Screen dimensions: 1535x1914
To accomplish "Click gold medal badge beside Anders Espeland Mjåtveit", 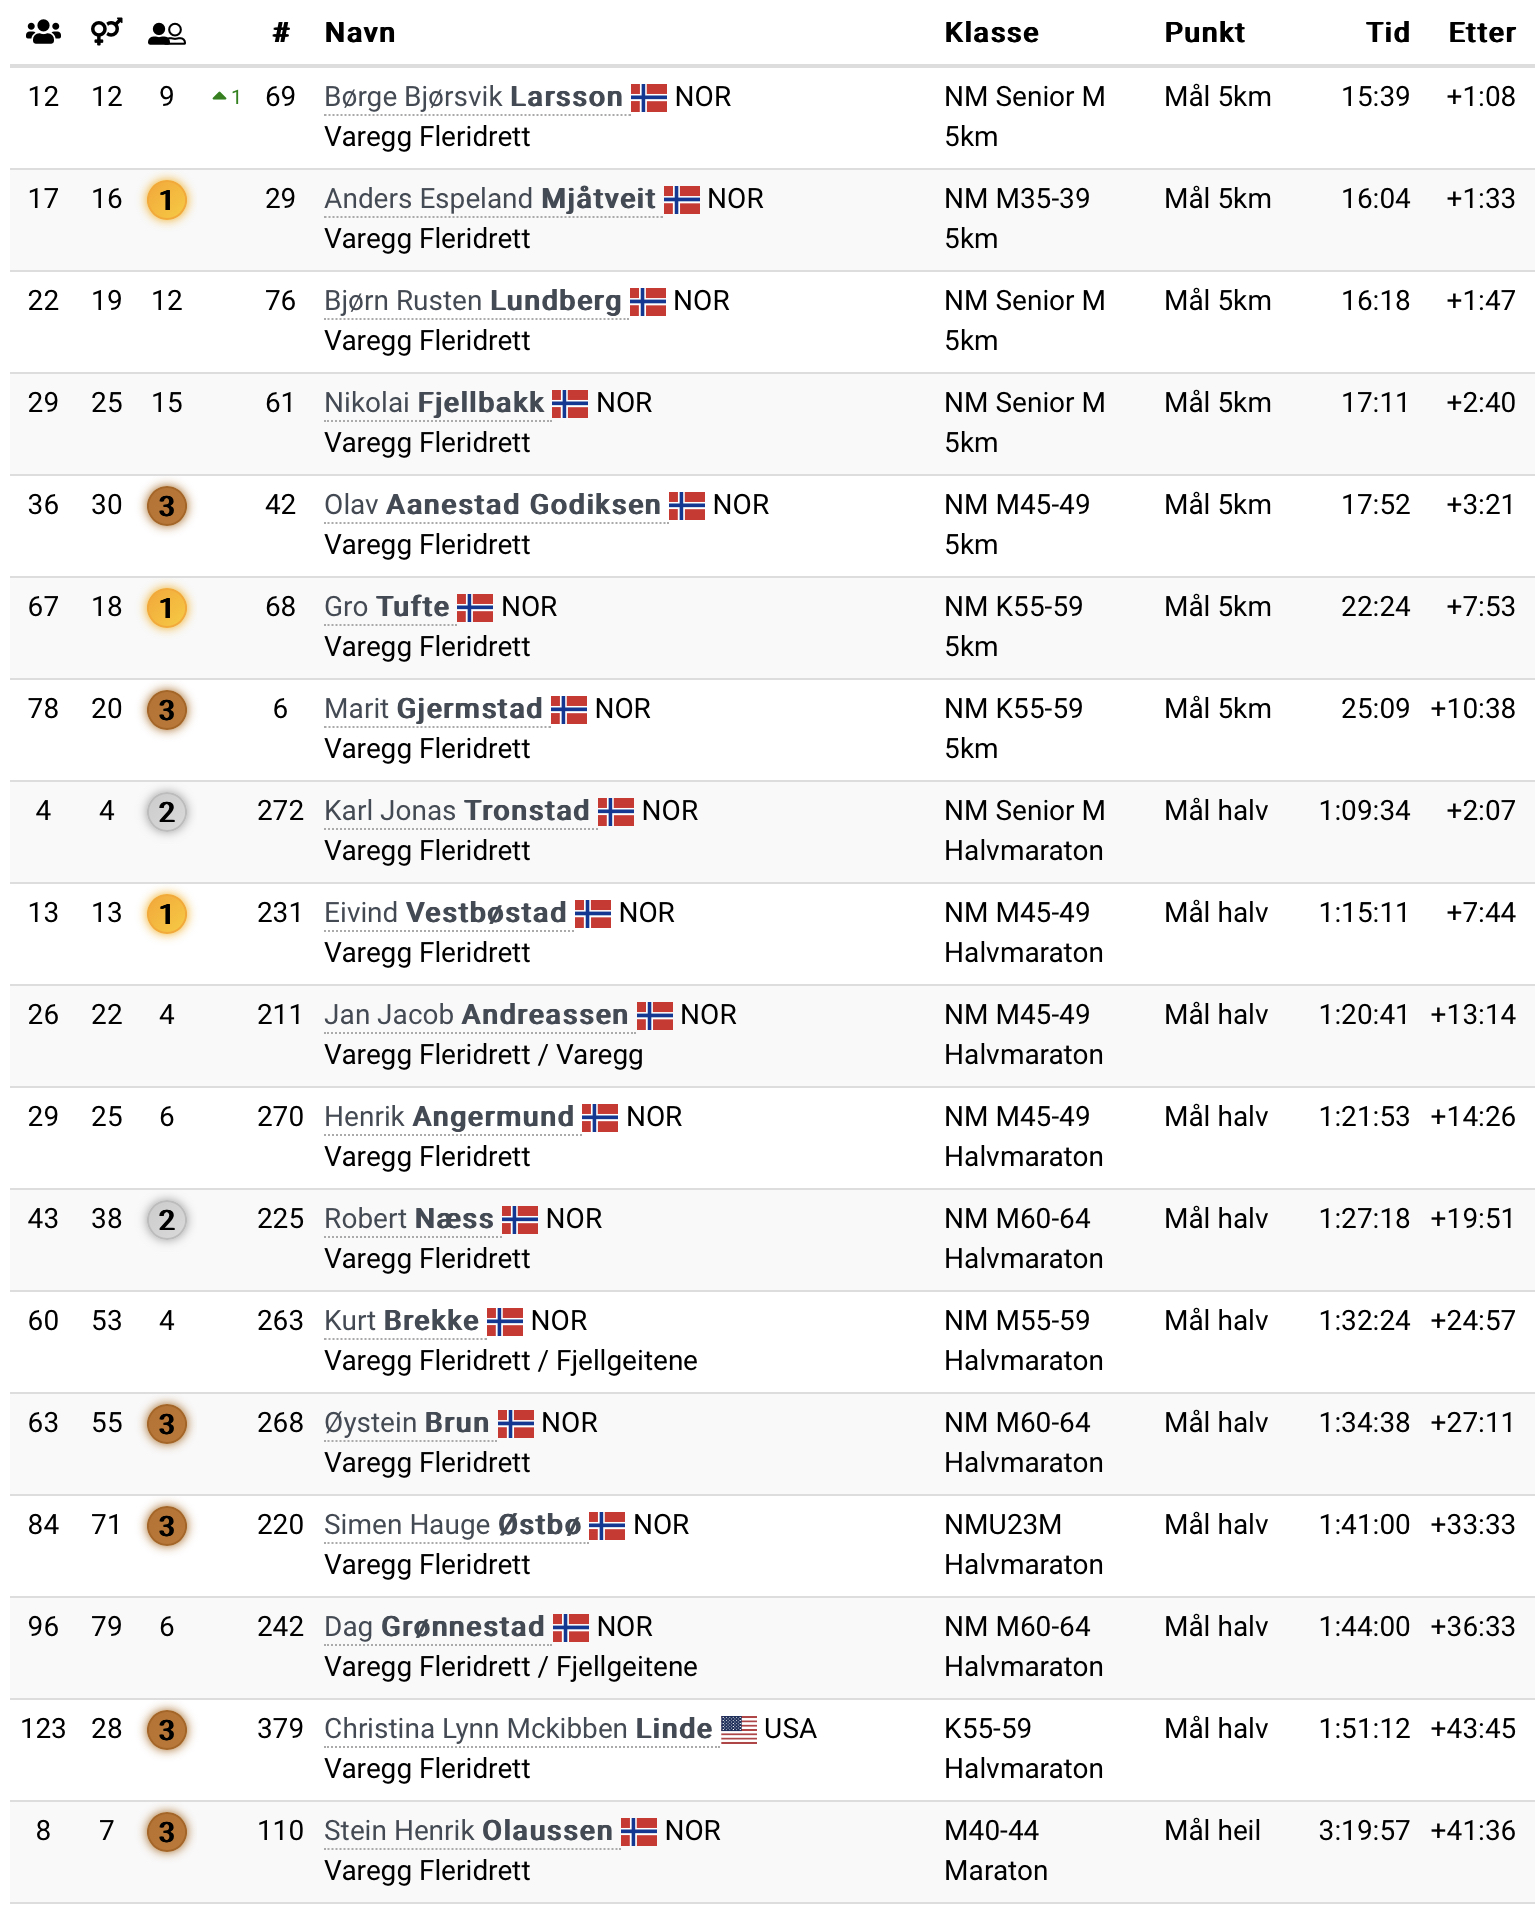I will coord(167,200).
